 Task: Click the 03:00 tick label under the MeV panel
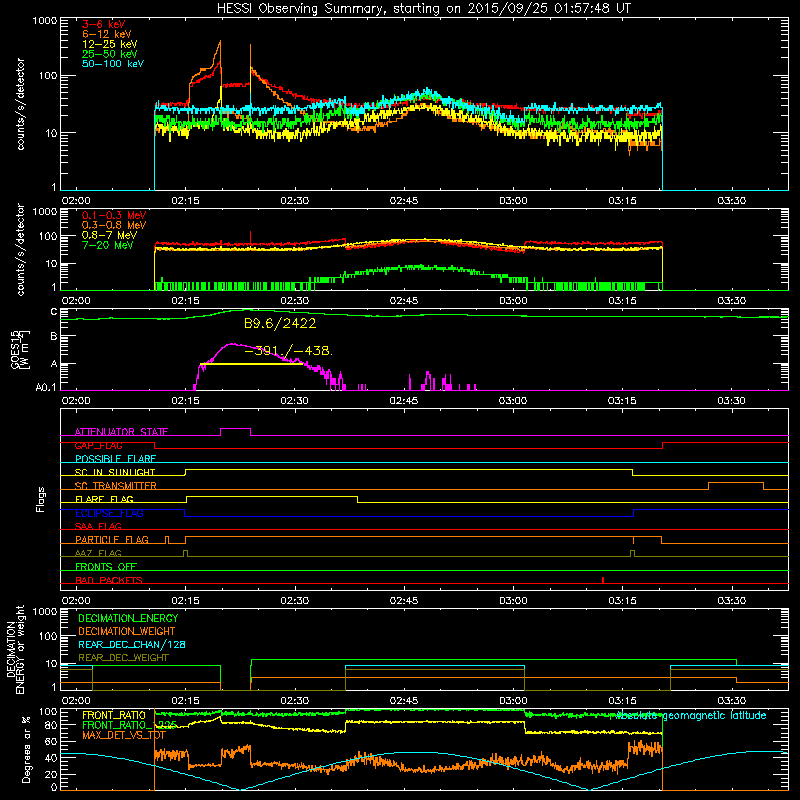pos(513,301)
